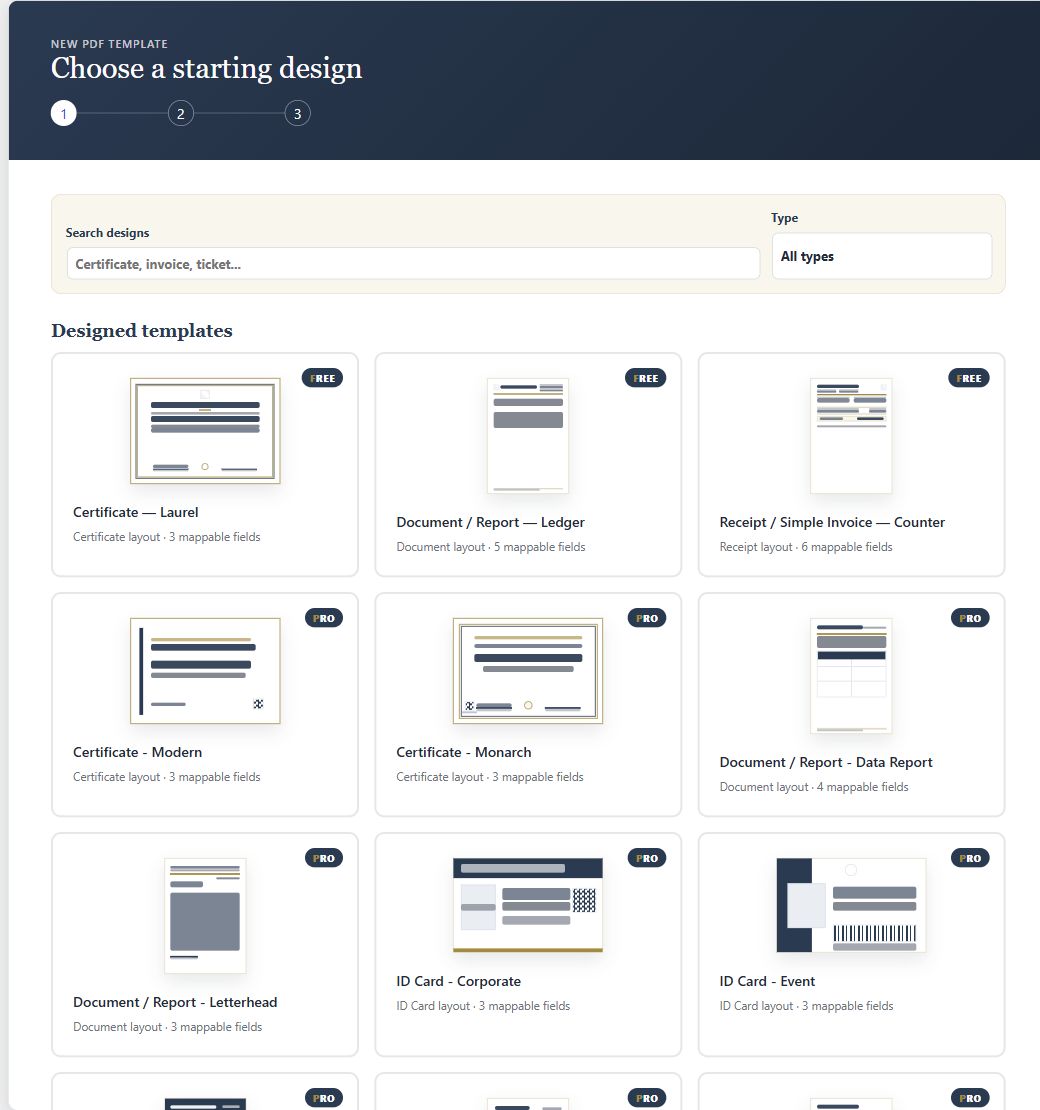Click the "Designed templates" heading
This screenshot has width=1040, height=1110.
pos(142,331)
